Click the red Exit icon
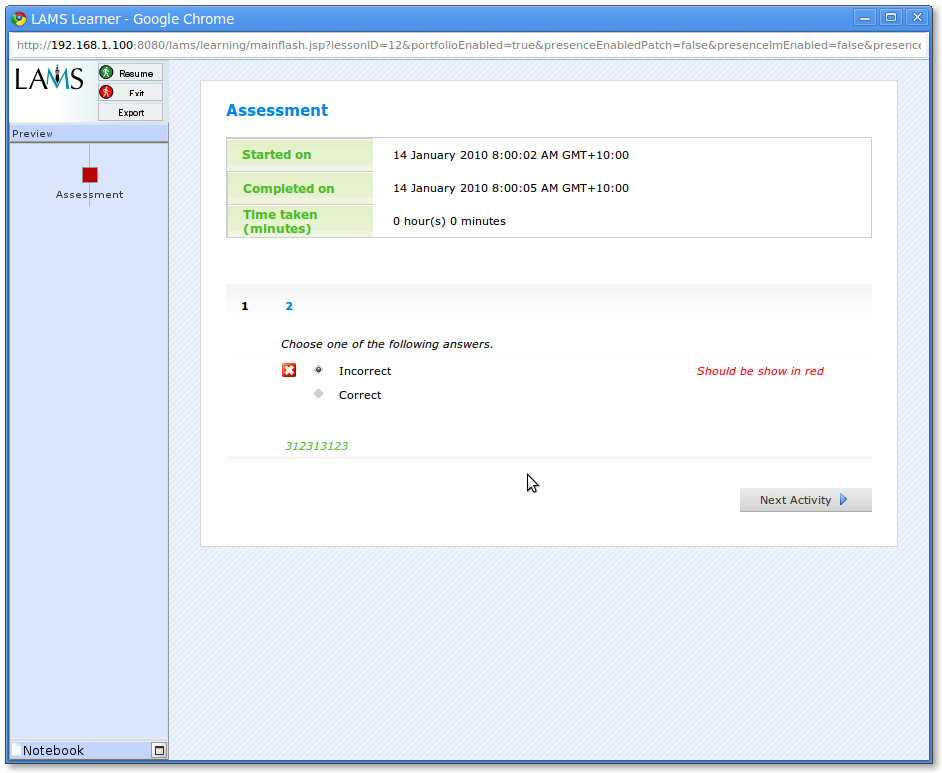The height and width of the screenshot is (773, 942). click(106, 92)
